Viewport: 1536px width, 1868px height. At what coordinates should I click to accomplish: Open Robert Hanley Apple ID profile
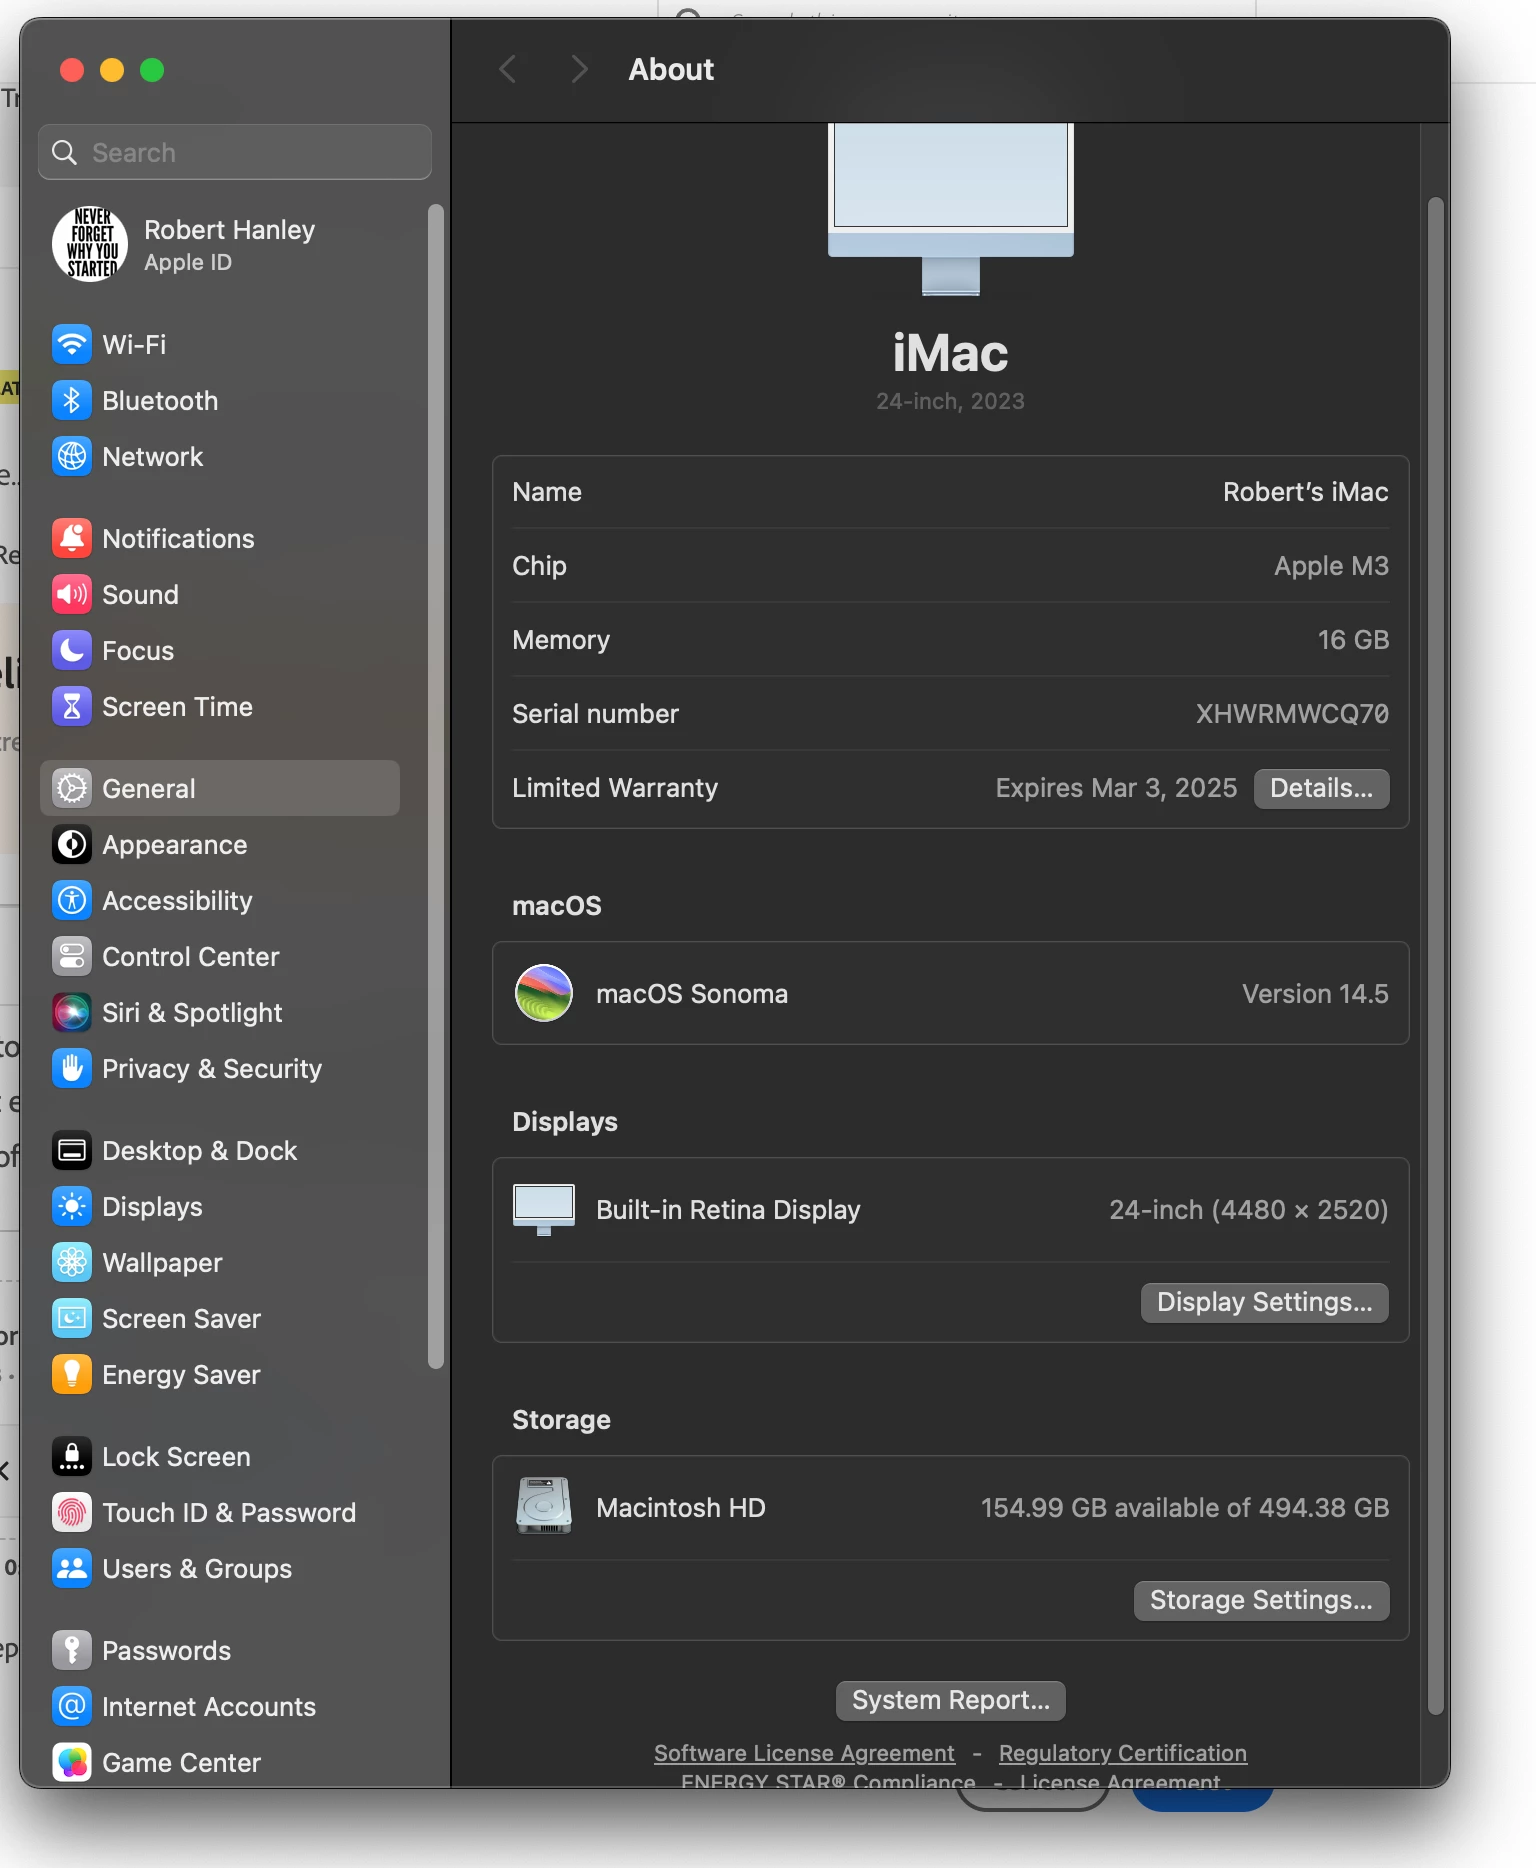tap(219, 245)
